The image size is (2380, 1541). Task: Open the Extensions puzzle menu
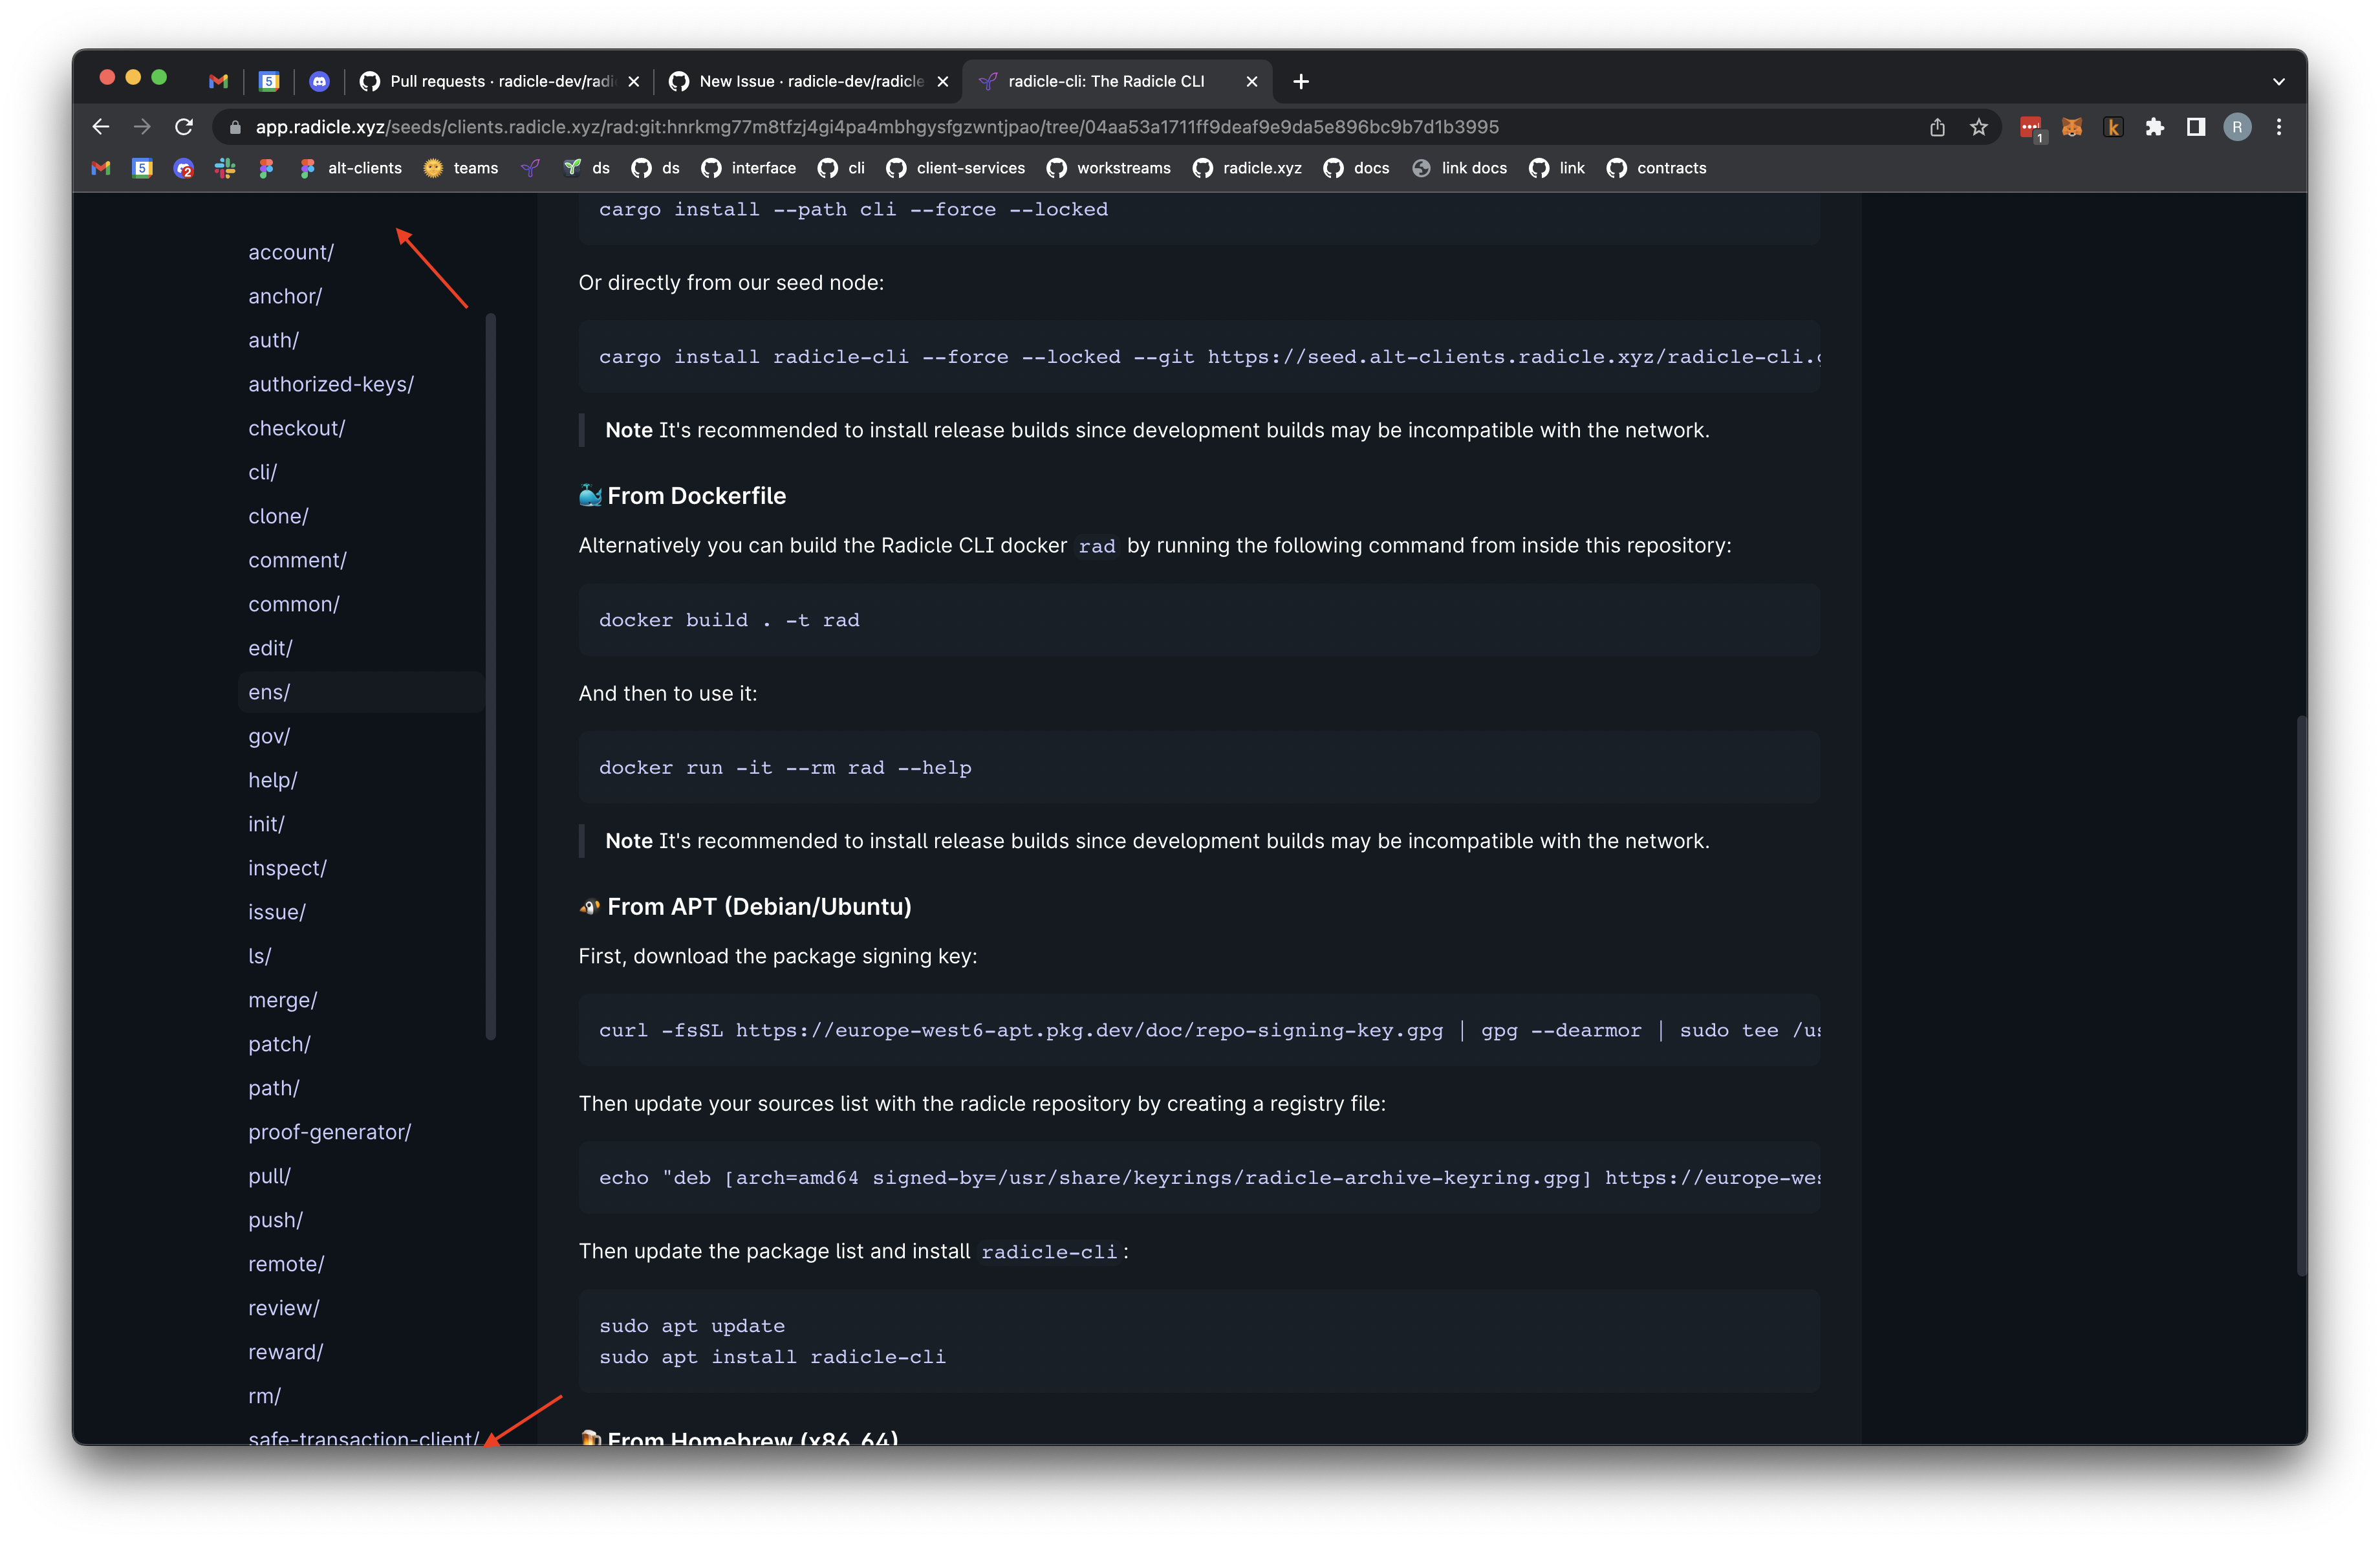[x=2155, y=127]
